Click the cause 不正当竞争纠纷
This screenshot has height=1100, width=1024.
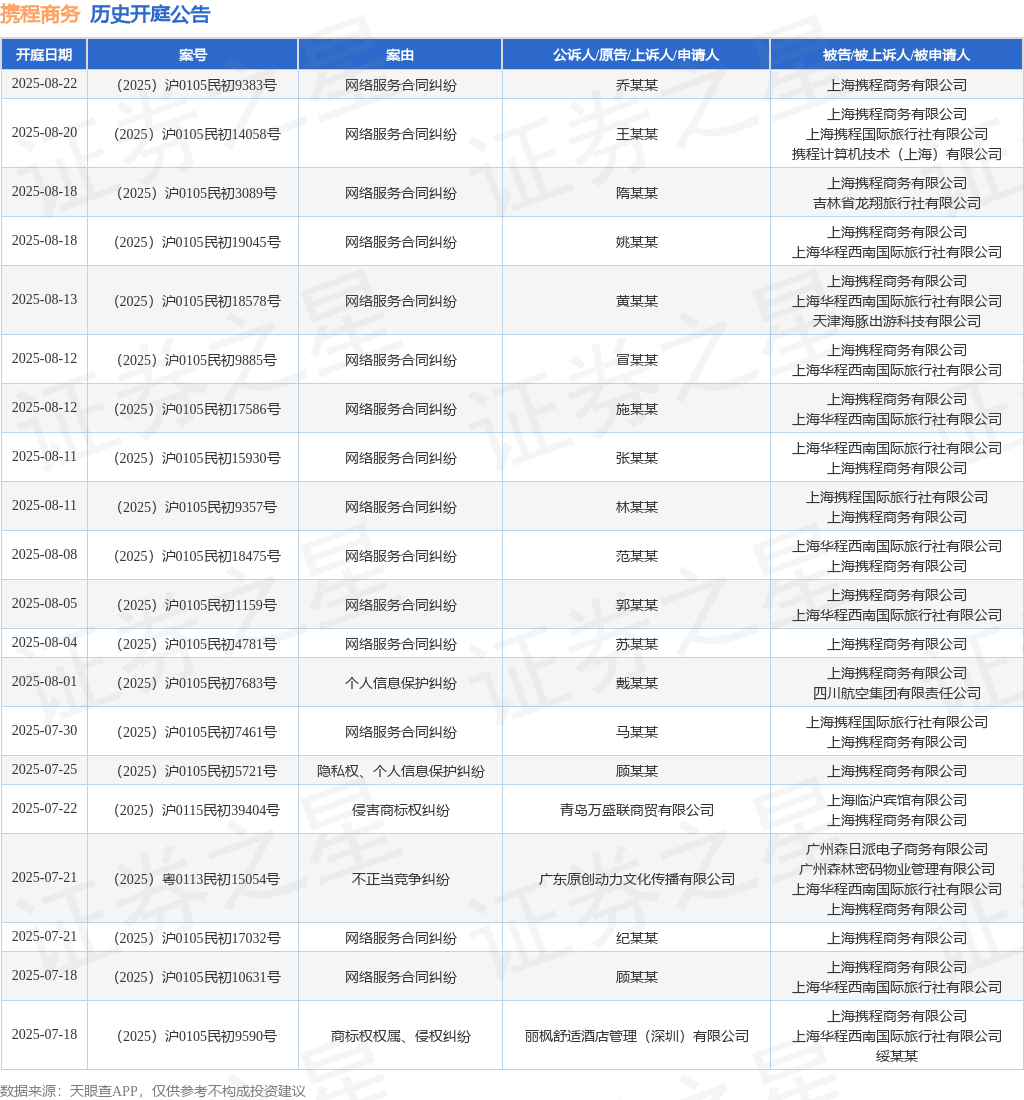point(400,880)
